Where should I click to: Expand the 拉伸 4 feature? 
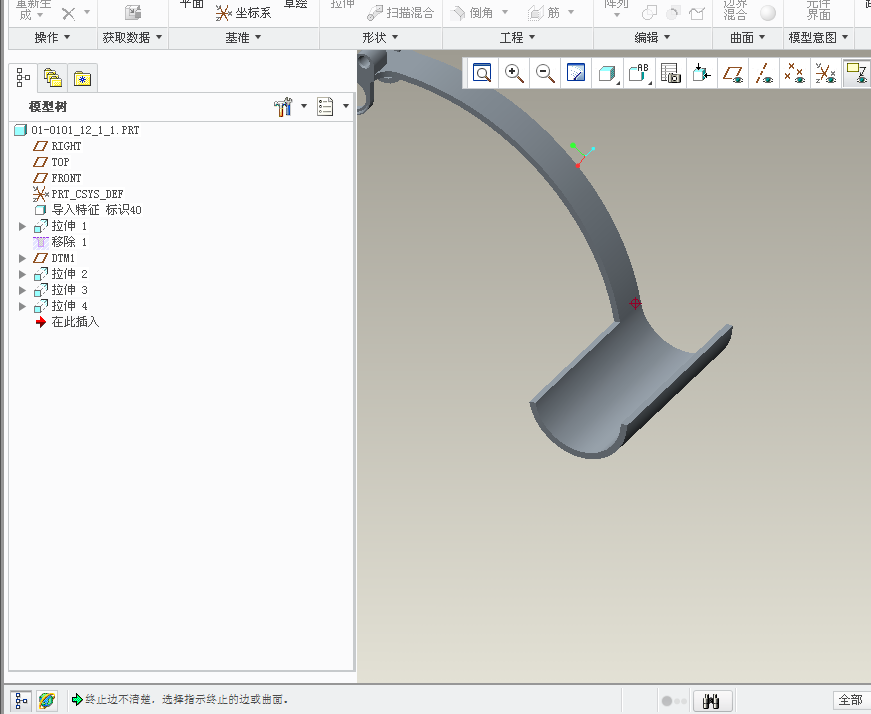point(22,306)
